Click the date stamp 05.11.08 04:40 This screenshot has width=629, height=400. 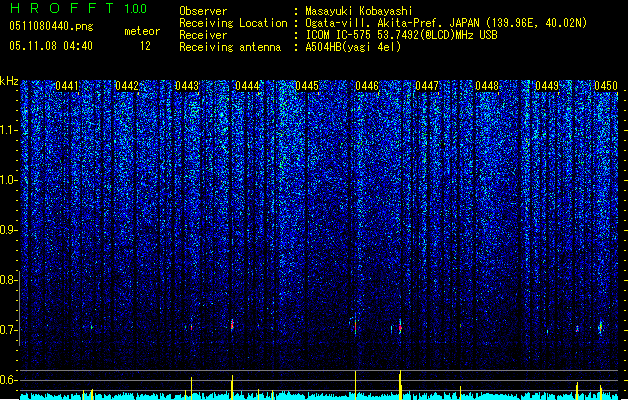[x=51, y=46]
